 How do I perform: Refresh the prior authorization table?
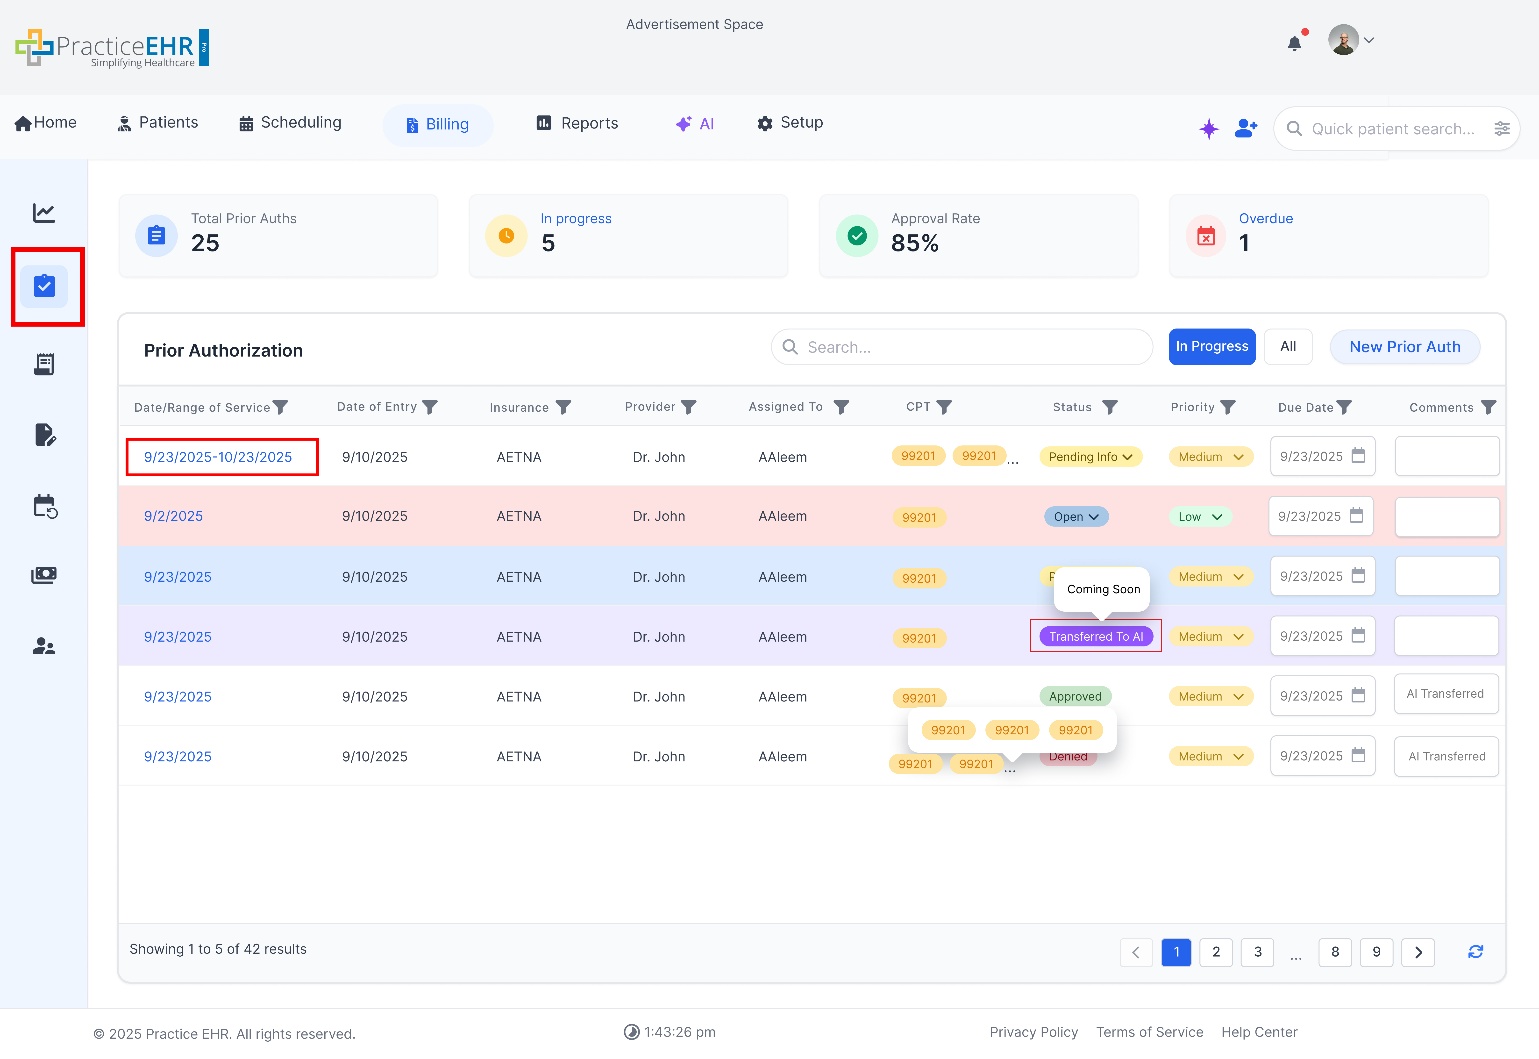(1475, 952)
